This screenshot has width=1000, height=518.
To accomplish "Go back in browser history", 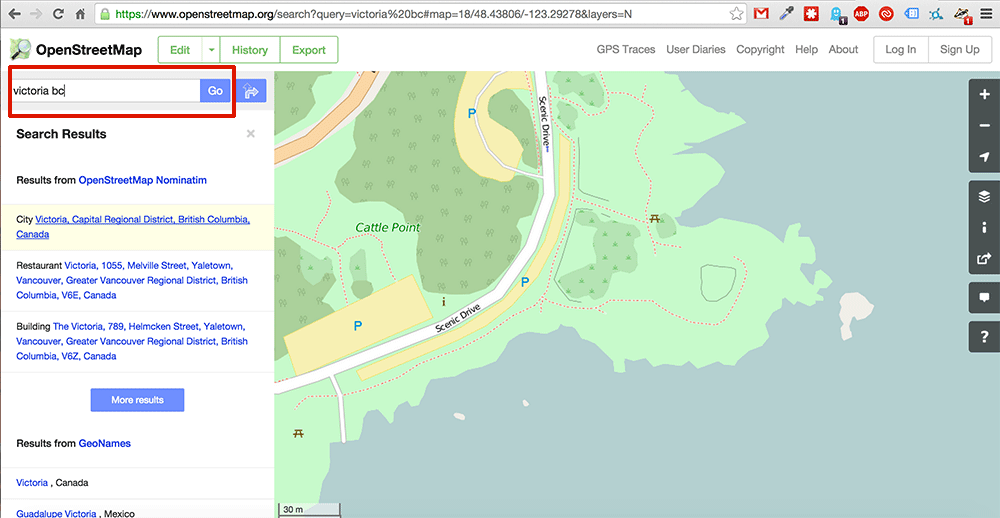I will coord(13,13).
